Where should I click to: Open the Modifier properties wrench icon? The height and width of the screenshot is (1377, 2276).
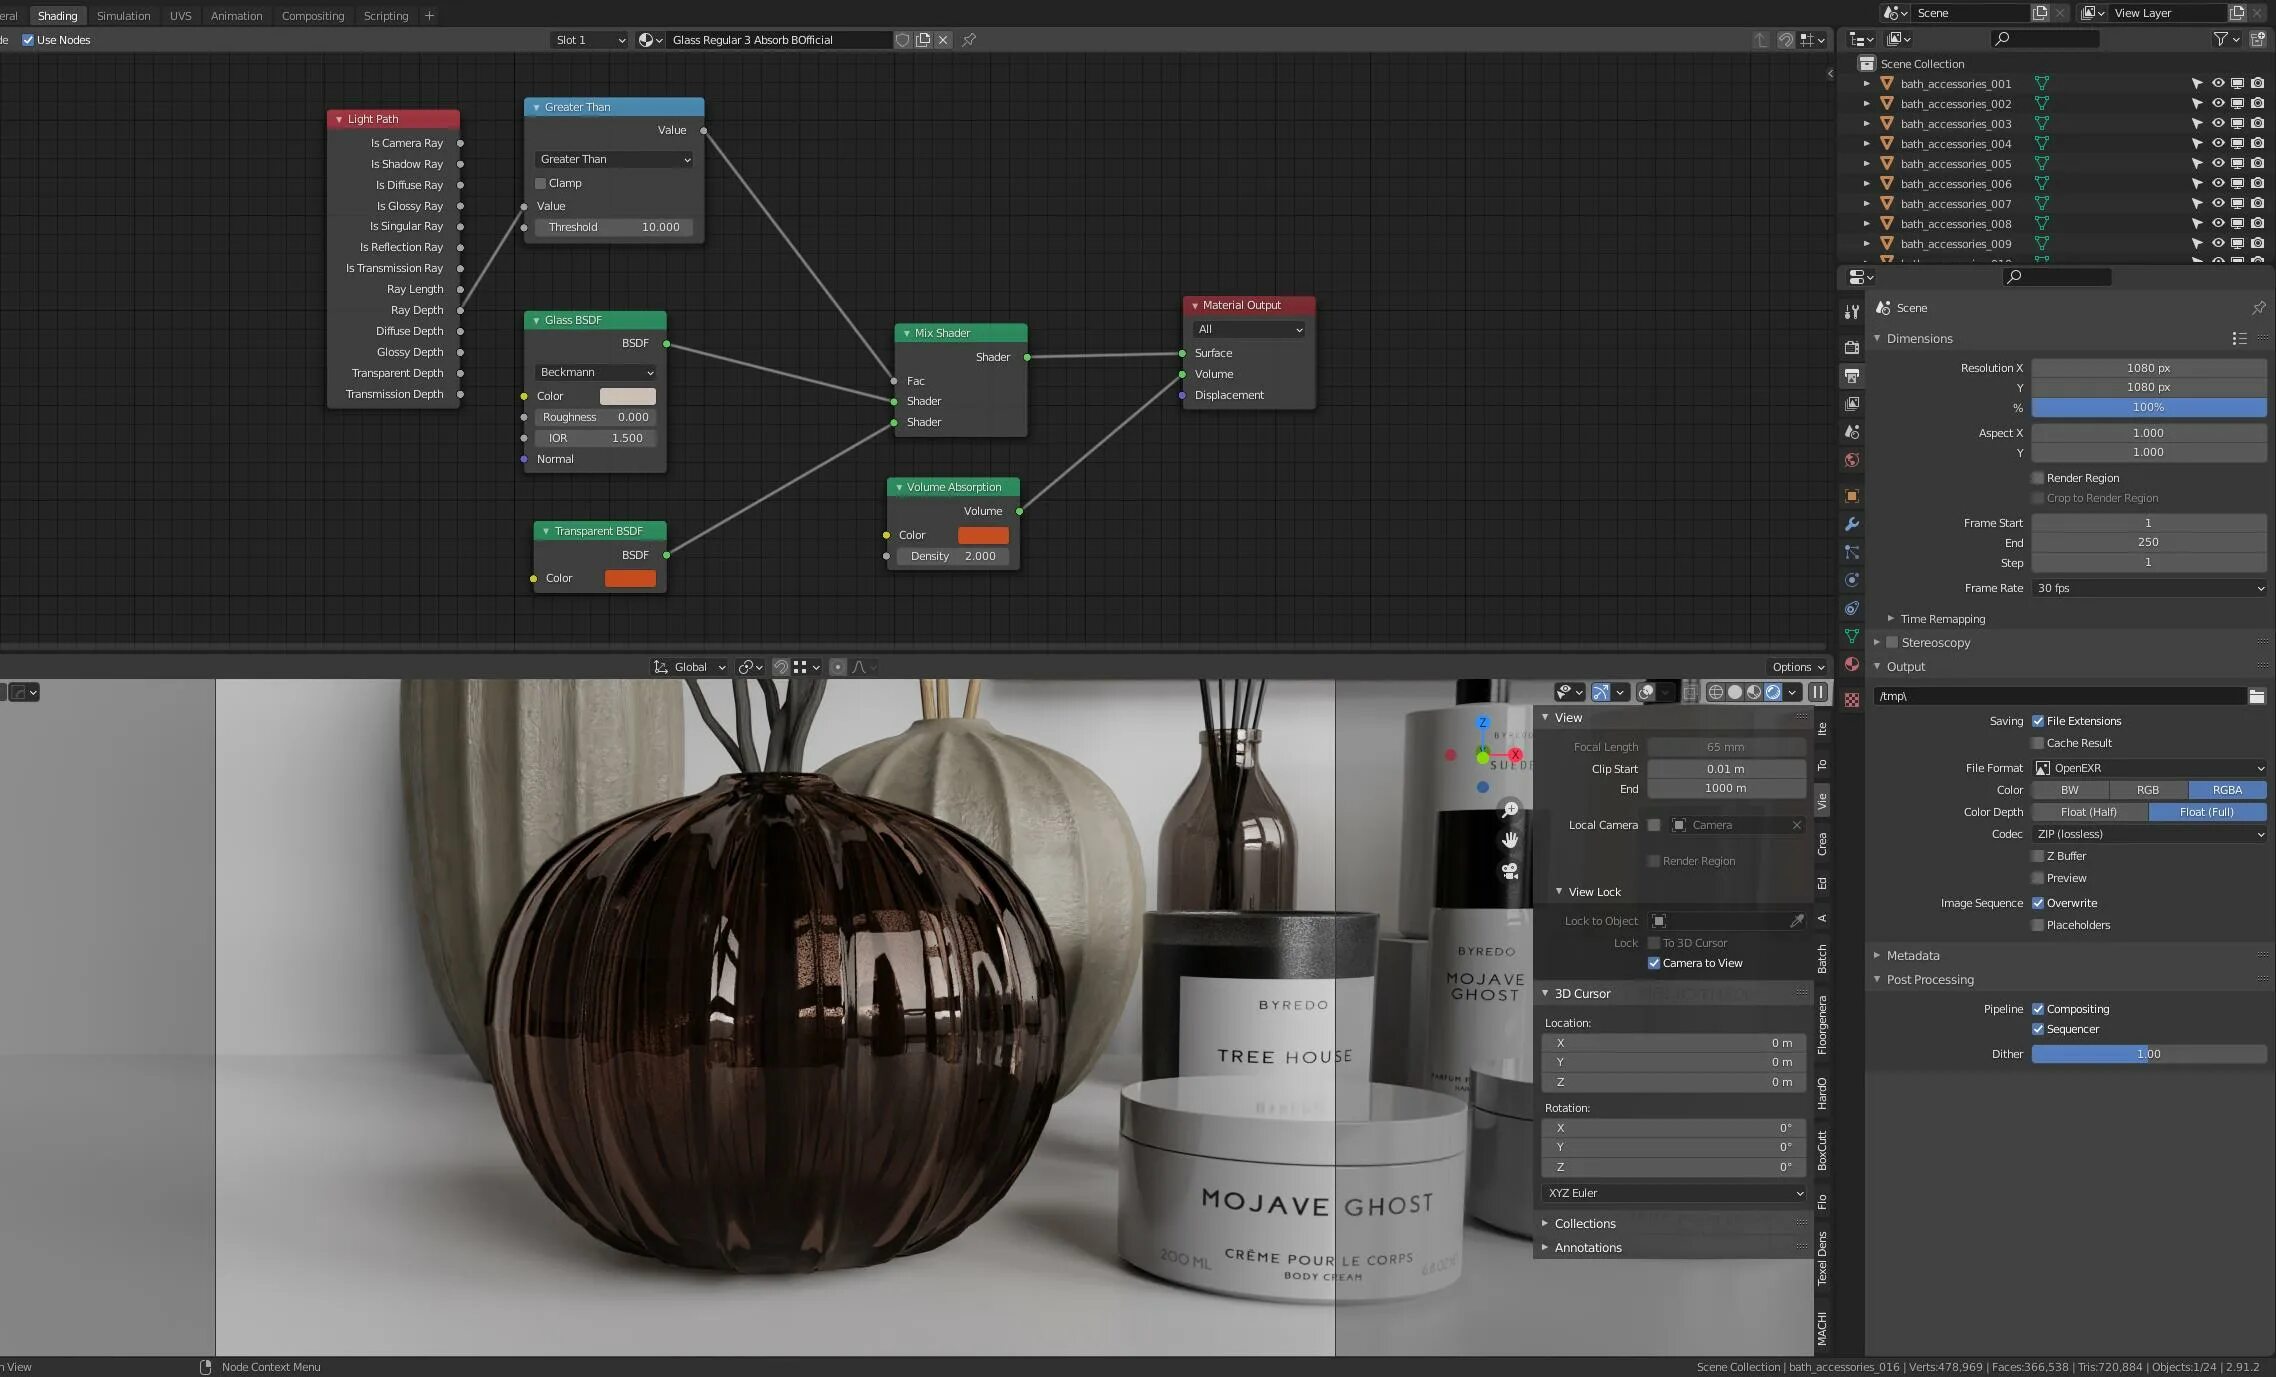(1851, 524)
